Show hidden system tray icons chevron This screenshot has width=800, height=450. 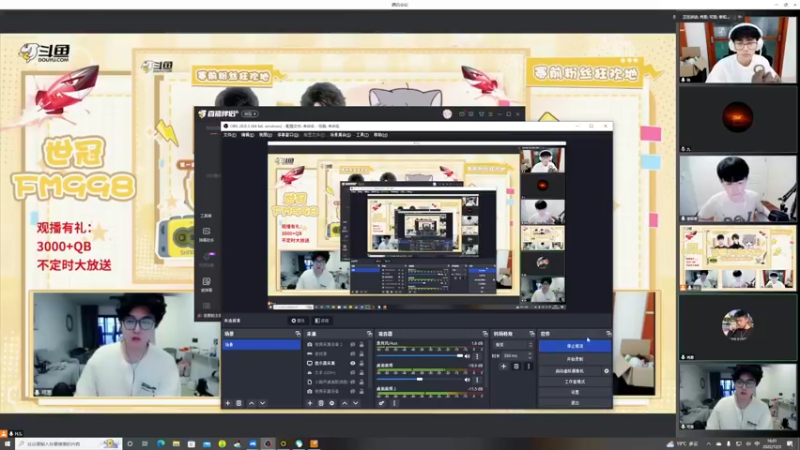(x=708, y=444)
